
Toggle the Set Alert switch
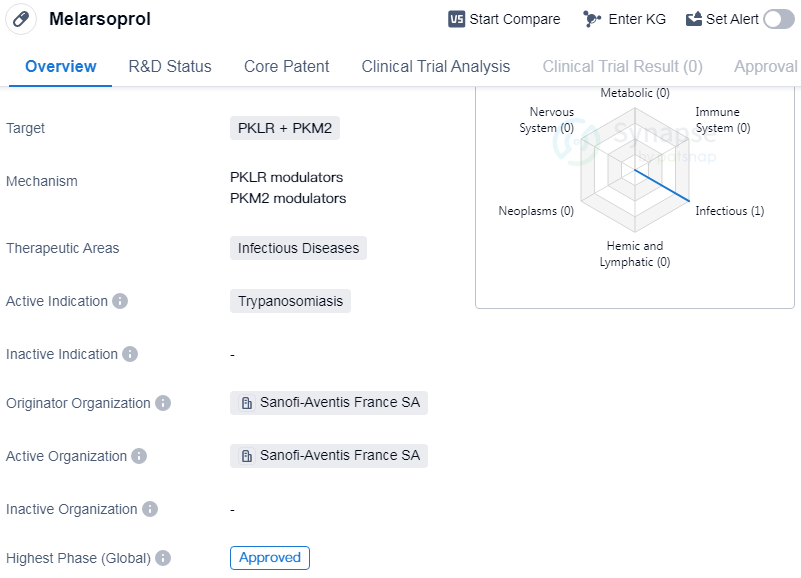click(778, 19)
